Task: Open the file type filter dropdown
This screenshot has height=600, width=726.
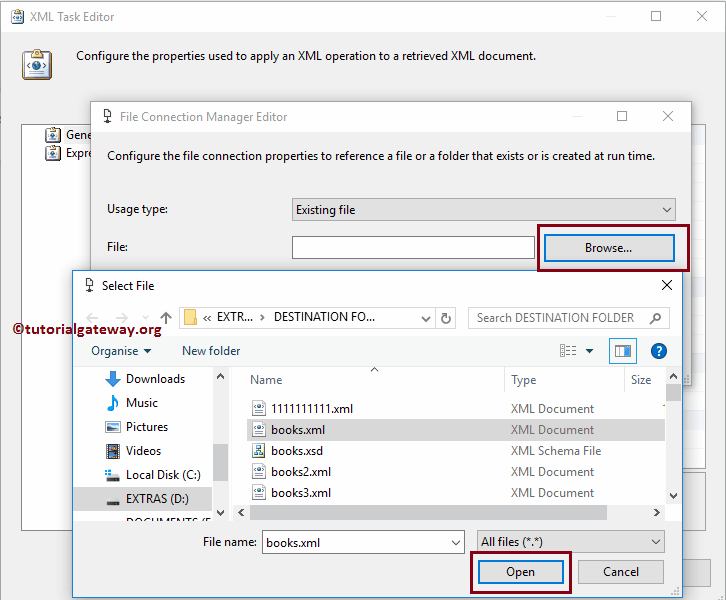Action: 656,542
